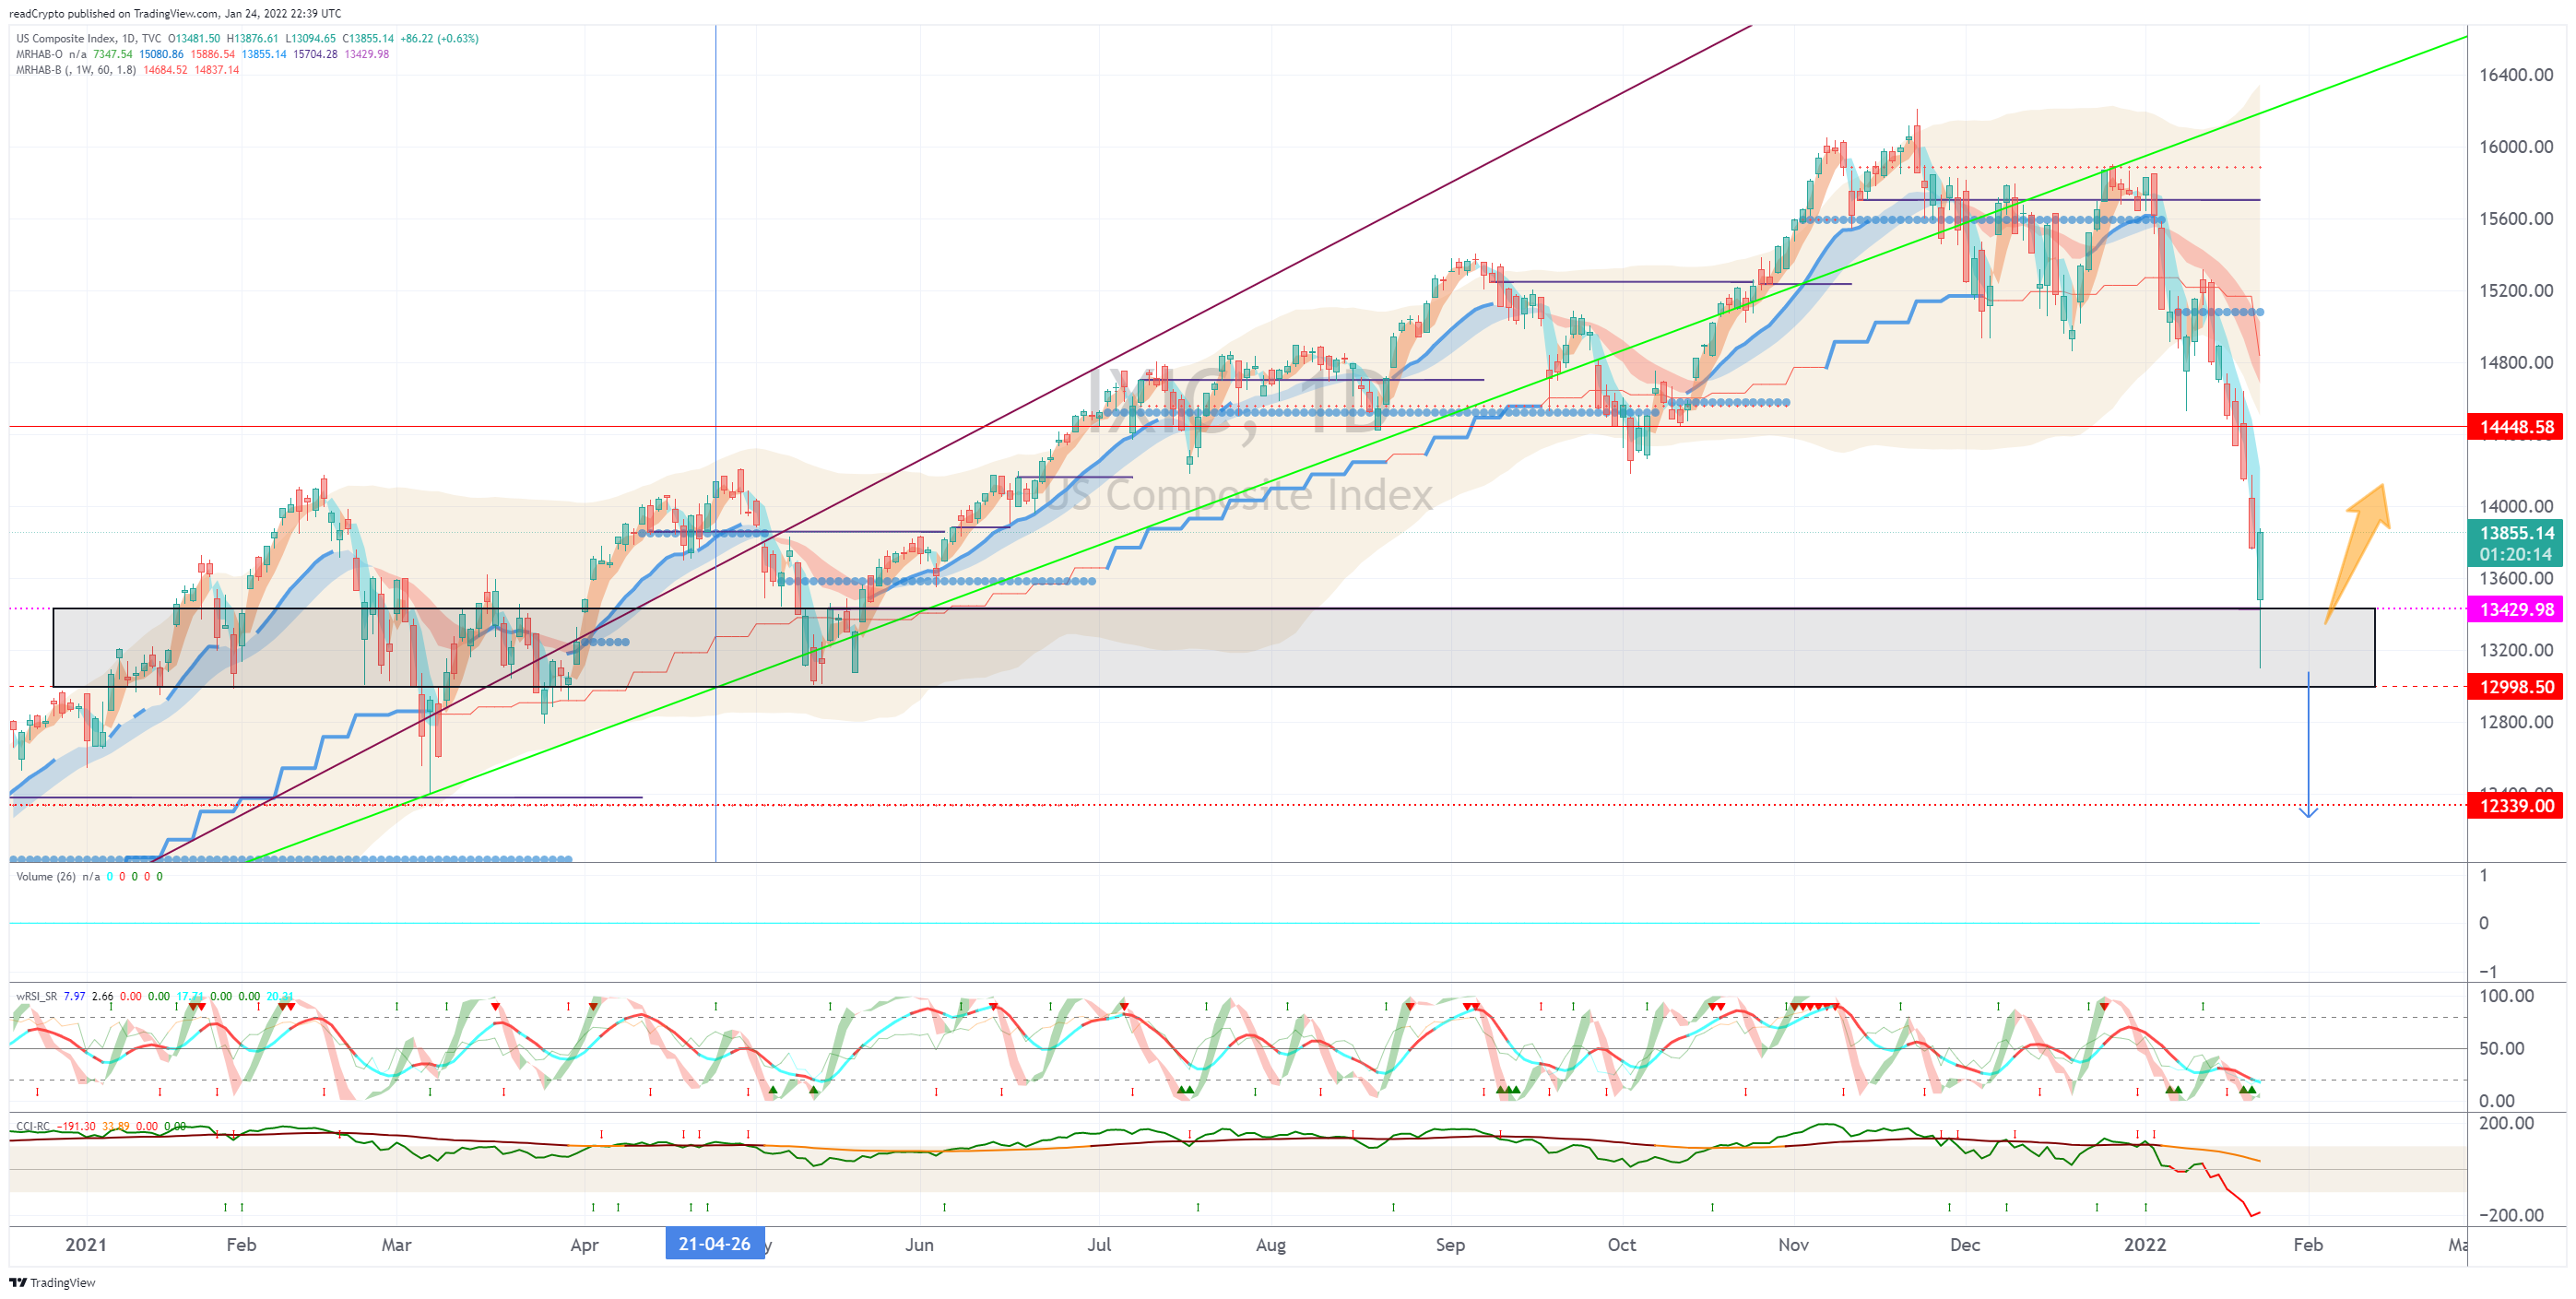This screenshot has height=1299, width=2576.
Task: Click the red 14448.58 price label
Action: pos(2515,427)
